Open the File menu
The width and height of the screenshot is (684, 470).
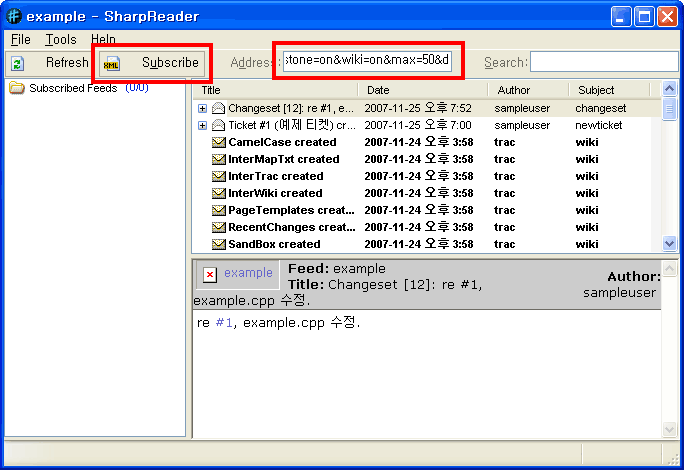(21, 40)
